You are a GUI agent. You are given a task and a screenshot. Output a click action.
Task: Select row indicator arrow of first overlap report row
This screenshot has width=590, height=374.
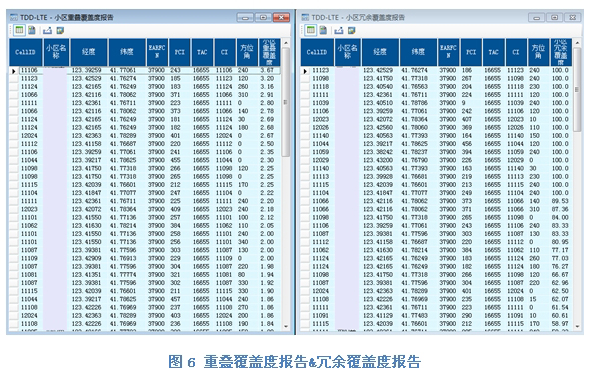click(x=14, y=70)
